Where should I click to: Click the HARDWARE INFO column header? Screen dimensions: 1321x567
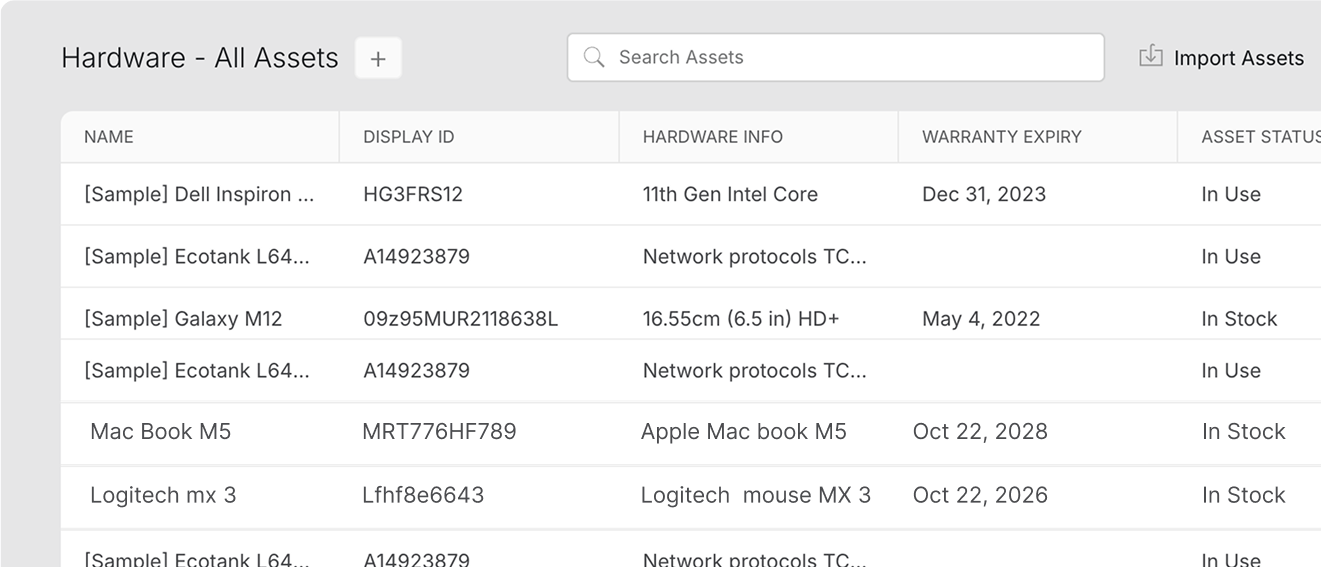(712, 137)
